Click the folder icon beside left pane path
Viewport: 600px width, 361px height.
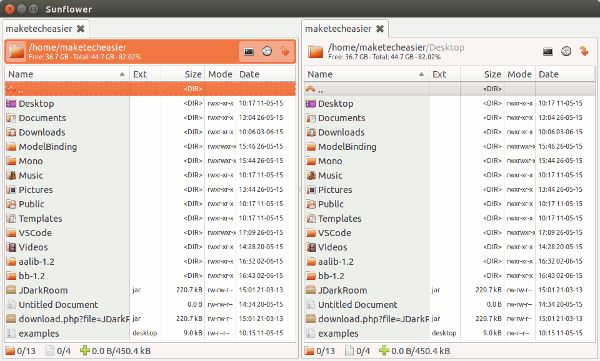pos(16,51)
